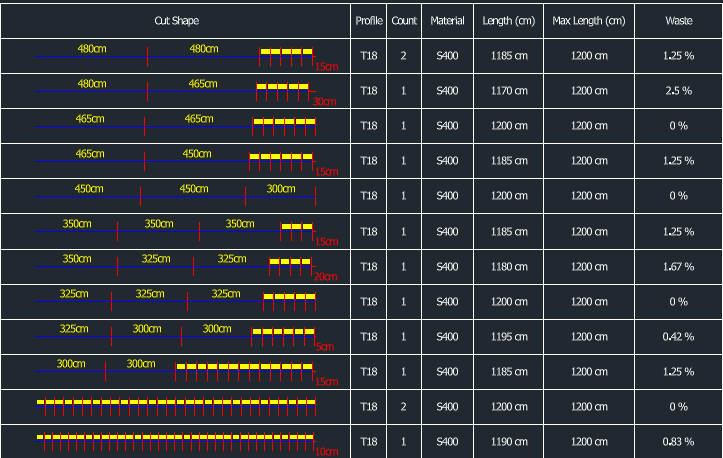Click the red 5cm leftover label

325,347
